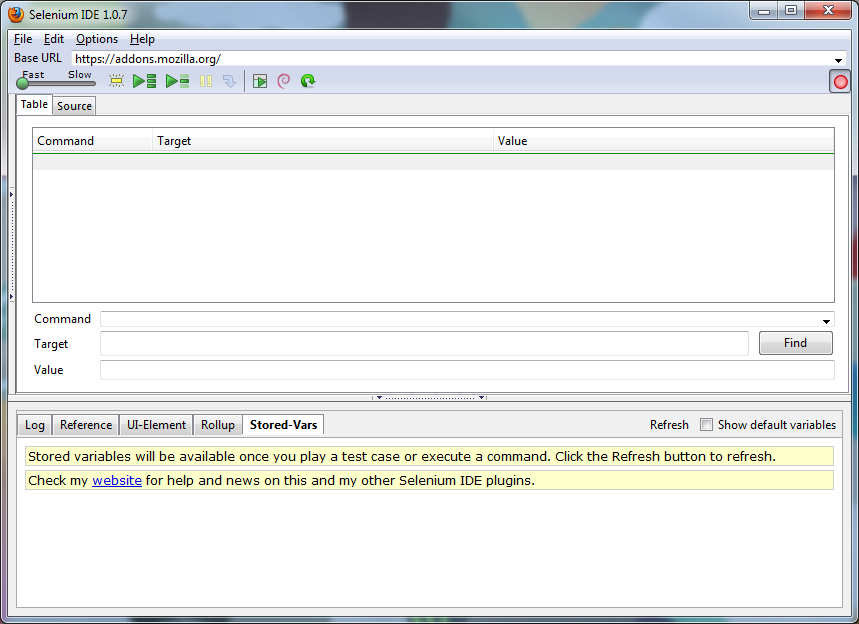Click the Command column header

coord(93,141)
